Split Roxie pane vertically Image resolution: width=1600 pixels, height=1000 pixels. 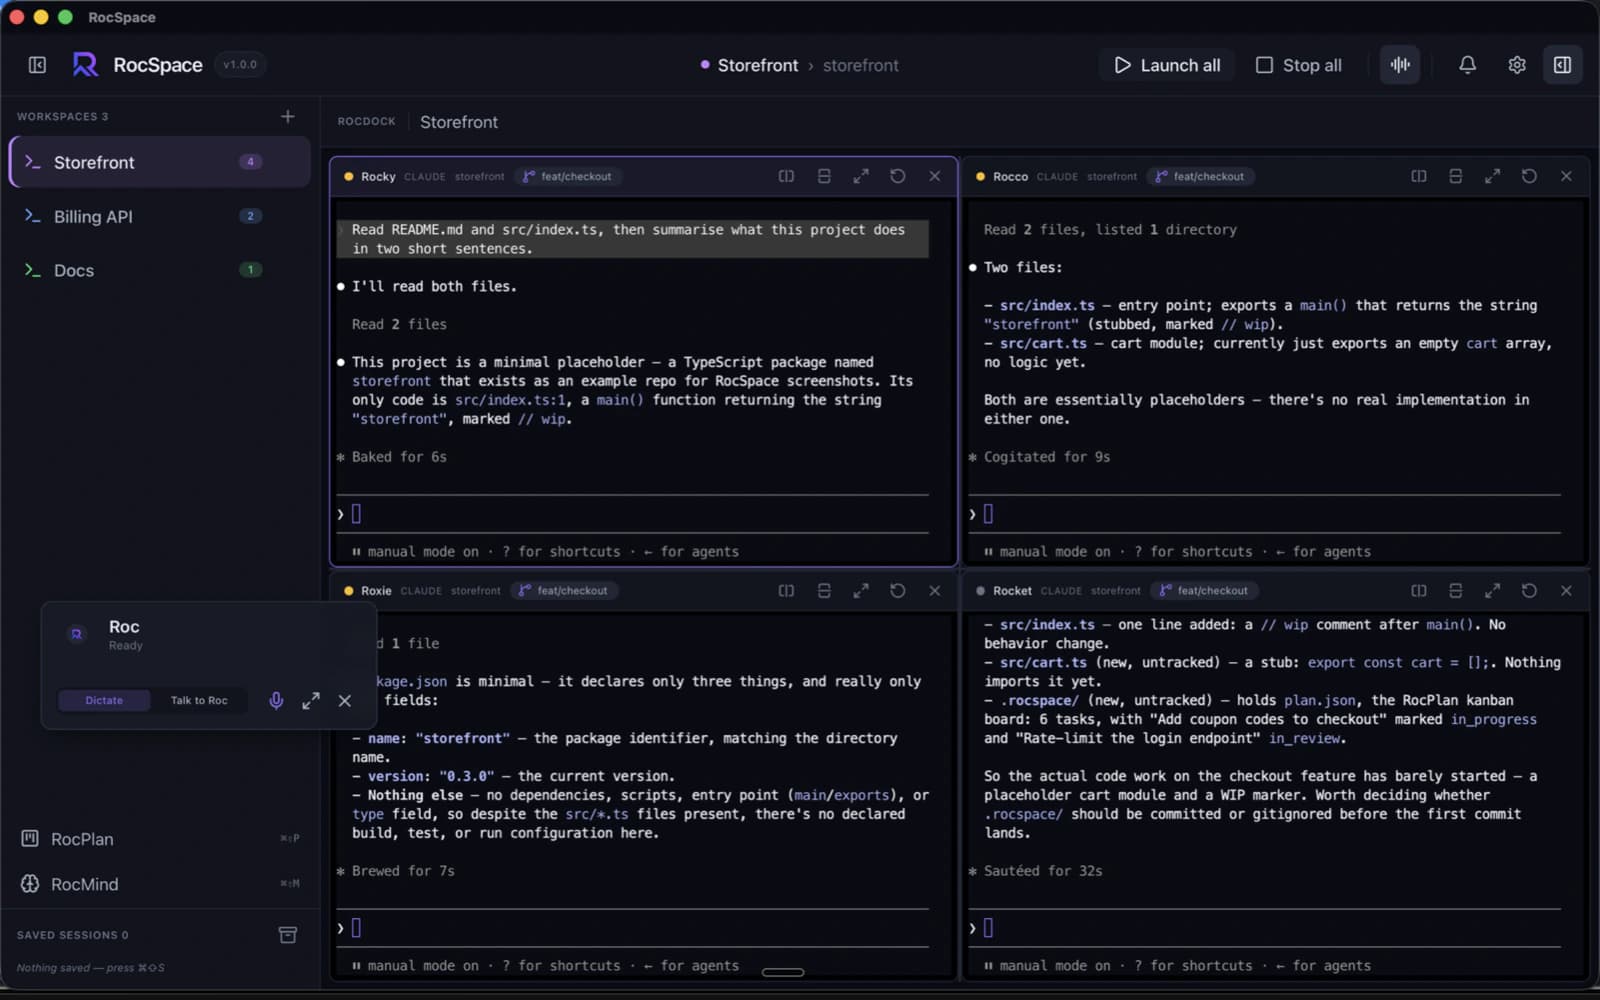tap(786, 591)
